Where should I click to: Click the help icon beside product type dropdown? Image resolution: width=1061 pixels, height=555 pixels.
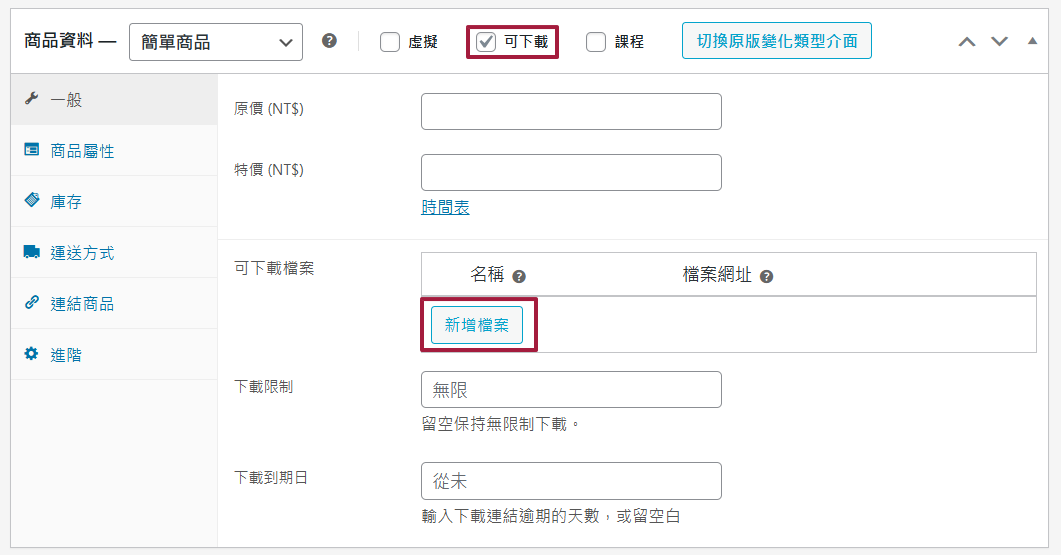pyautogui.click(x=330, y=41)
